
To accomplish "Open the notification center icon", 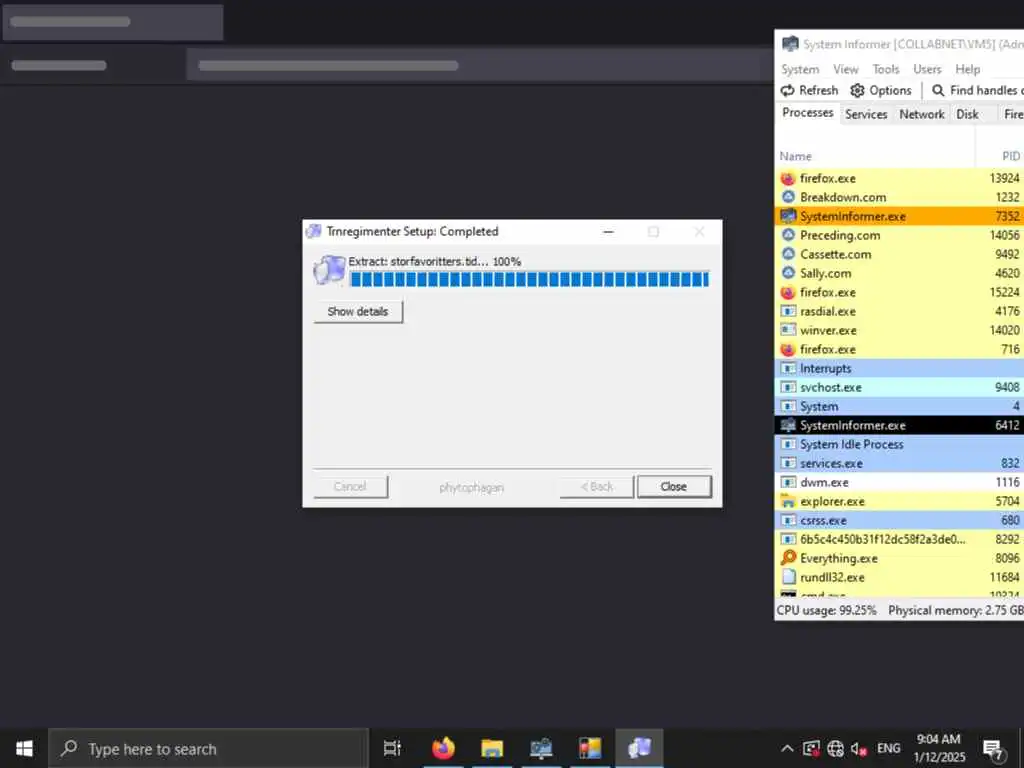I will (x=993, y=749).
